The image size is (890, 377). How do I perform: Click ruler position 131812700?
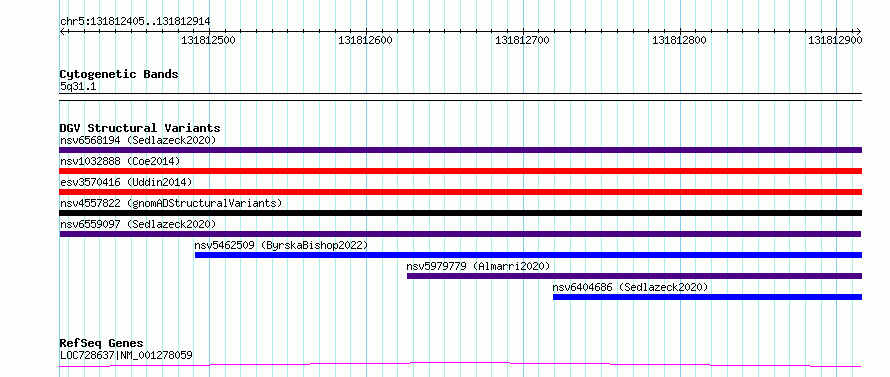pos(522,40)
